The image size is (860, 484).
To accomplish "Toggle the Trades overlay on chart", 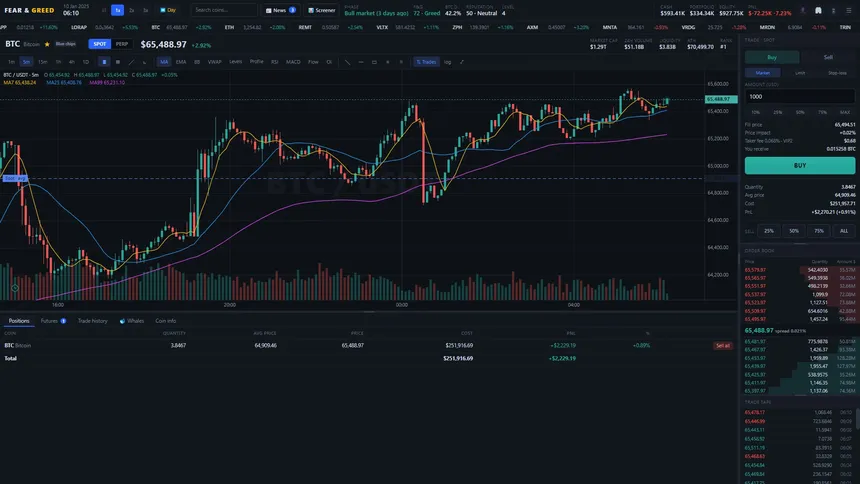I will tap(426, 62).
